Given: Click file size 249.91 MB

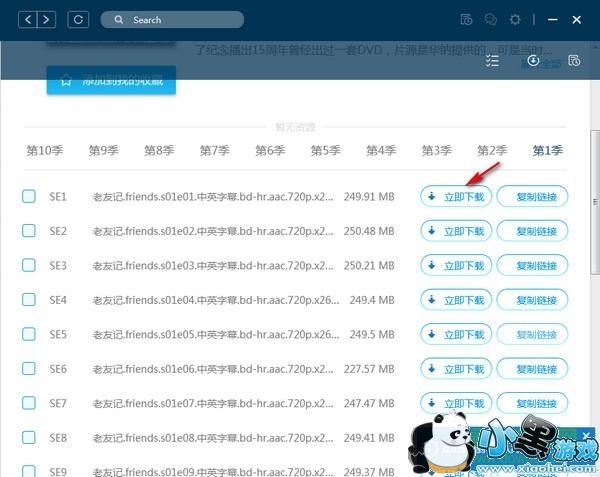Looking at the screenshot, I should pos(369,197).
